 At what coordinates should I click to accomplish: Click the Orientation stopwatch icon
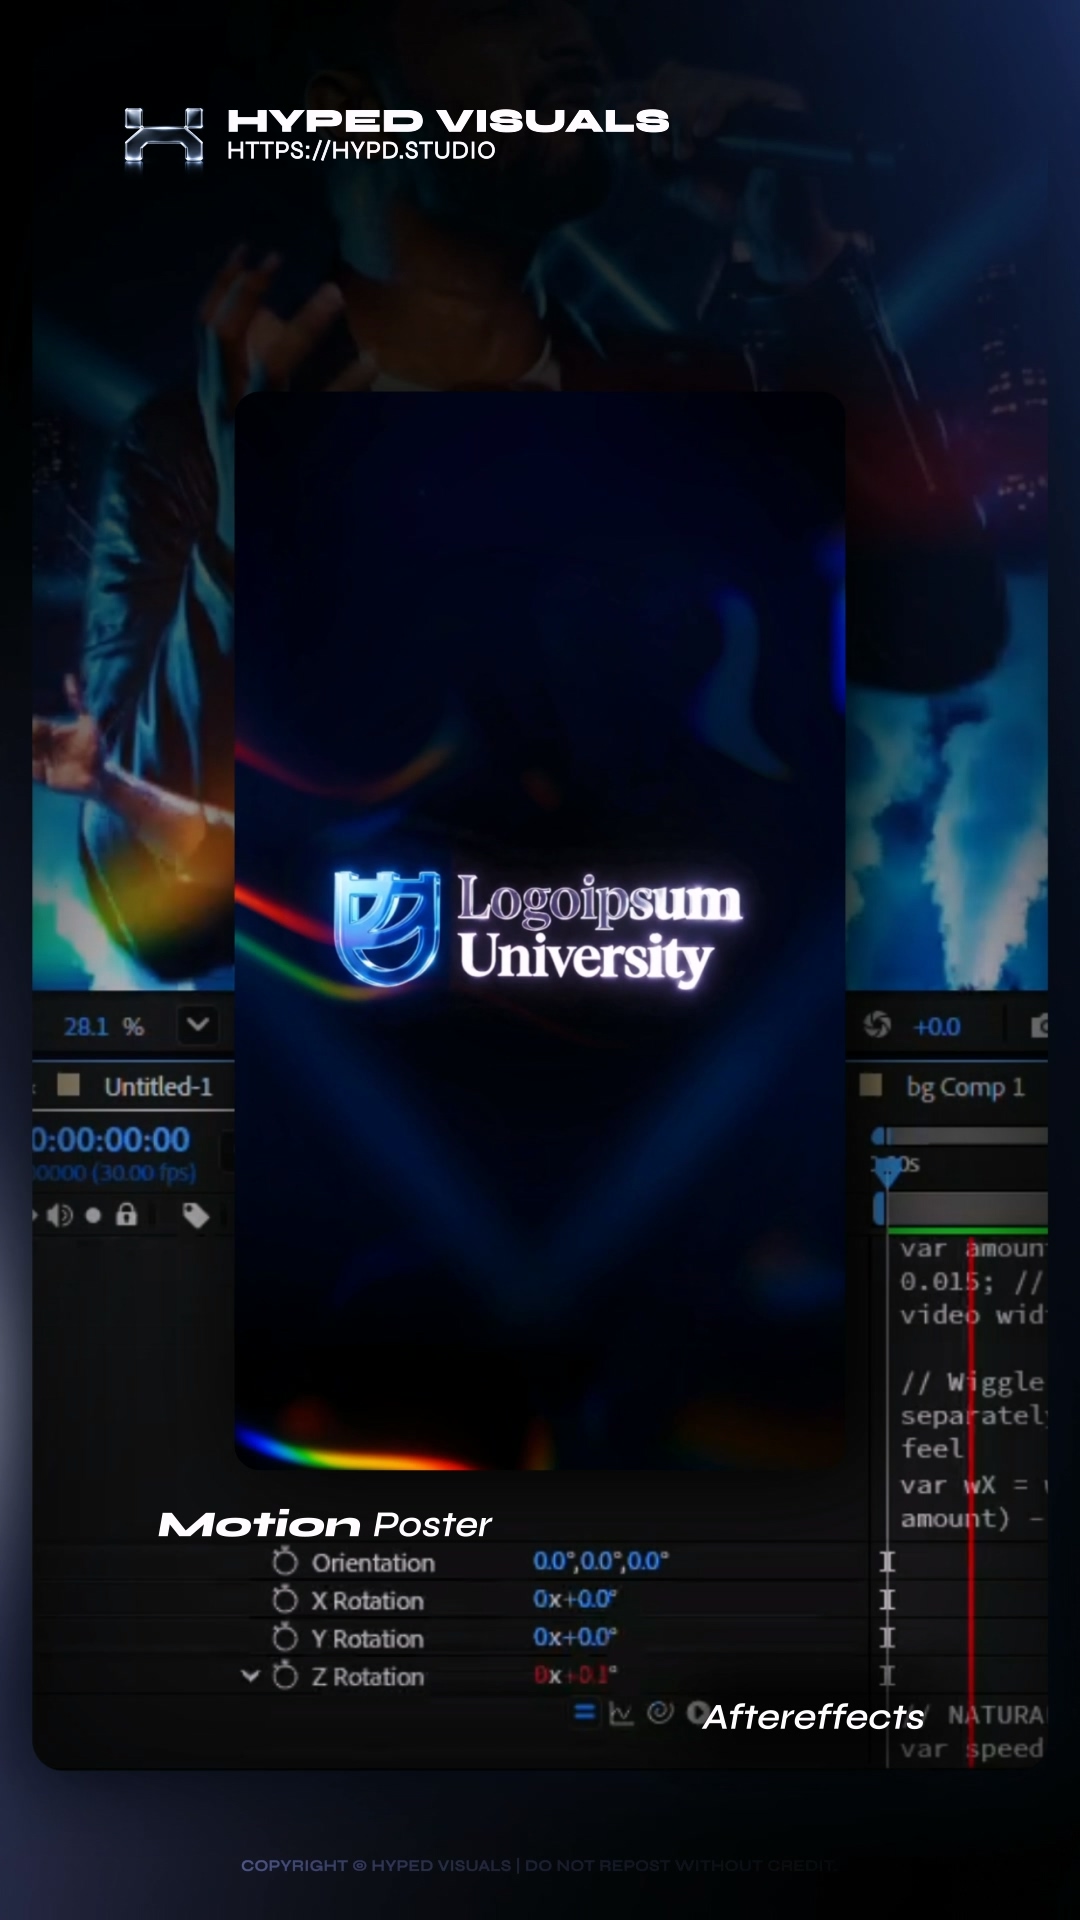[x=285, y=1562]
